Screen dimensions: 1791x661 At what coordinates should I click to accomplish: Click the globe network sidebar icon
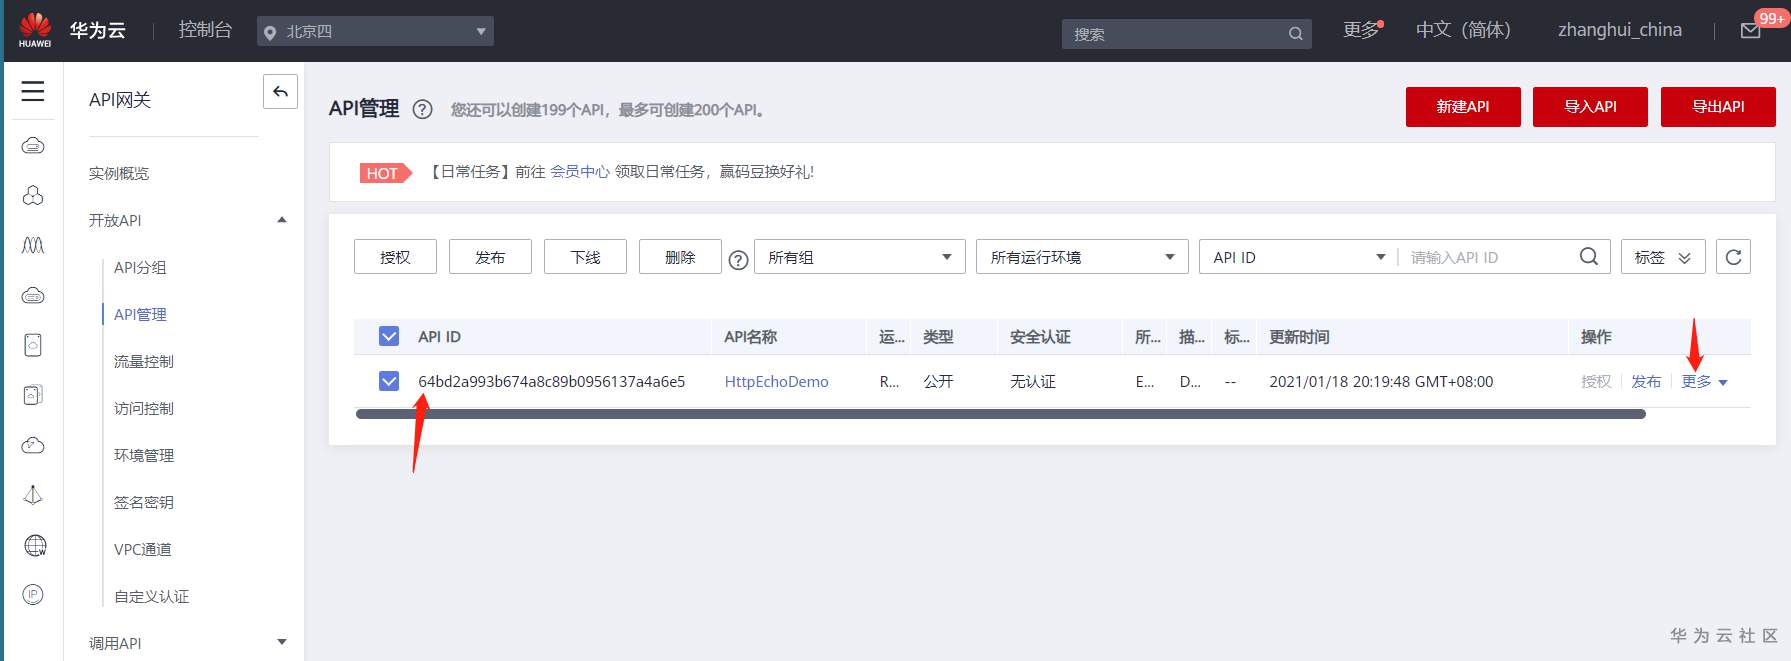pyautogui.click(x=35, y=545)
